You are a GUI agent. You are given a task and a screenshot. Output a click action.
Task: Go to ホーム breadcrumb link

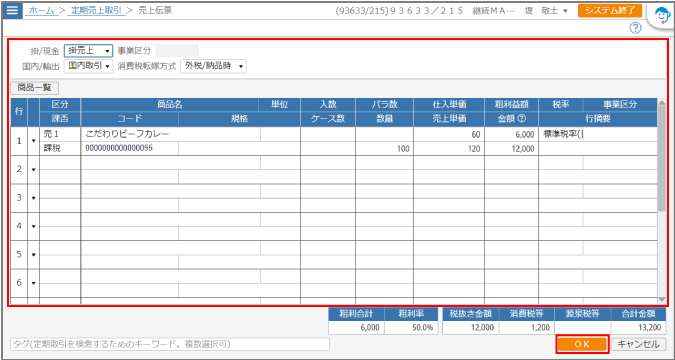click(x=41, y=10)
